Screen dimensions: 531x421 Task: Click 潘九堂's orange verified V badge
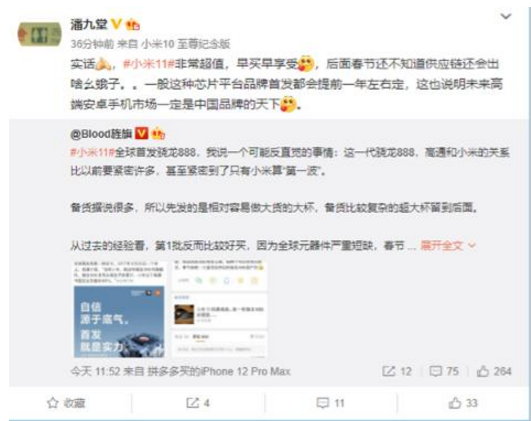[116, 24]
